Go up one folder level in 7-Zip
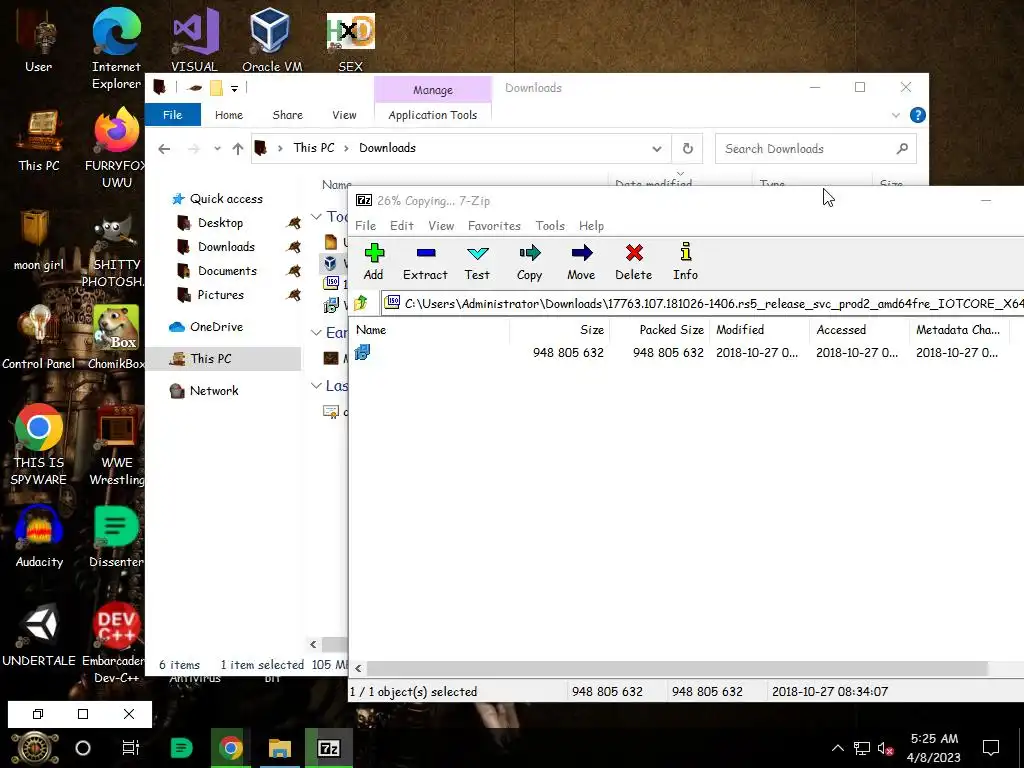Image resolution: width=1024 pixels, height=768 pixels. (361, 303)
